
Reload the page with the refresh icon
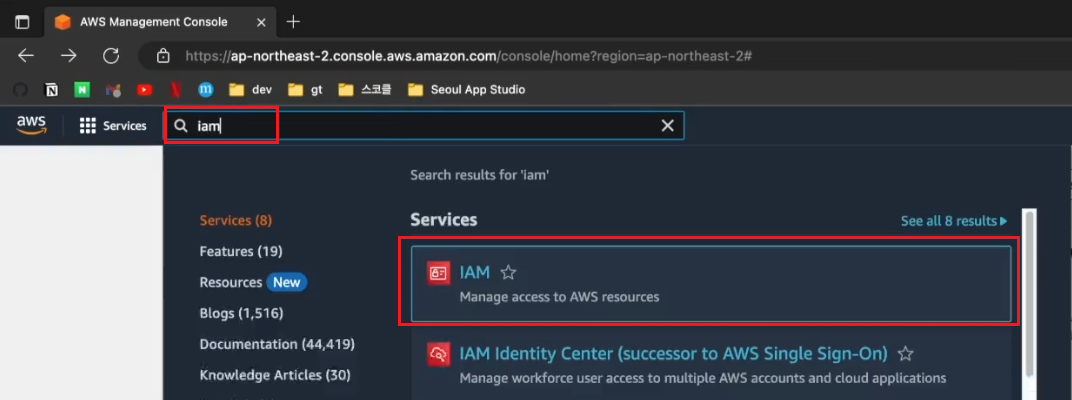(111, 55)
